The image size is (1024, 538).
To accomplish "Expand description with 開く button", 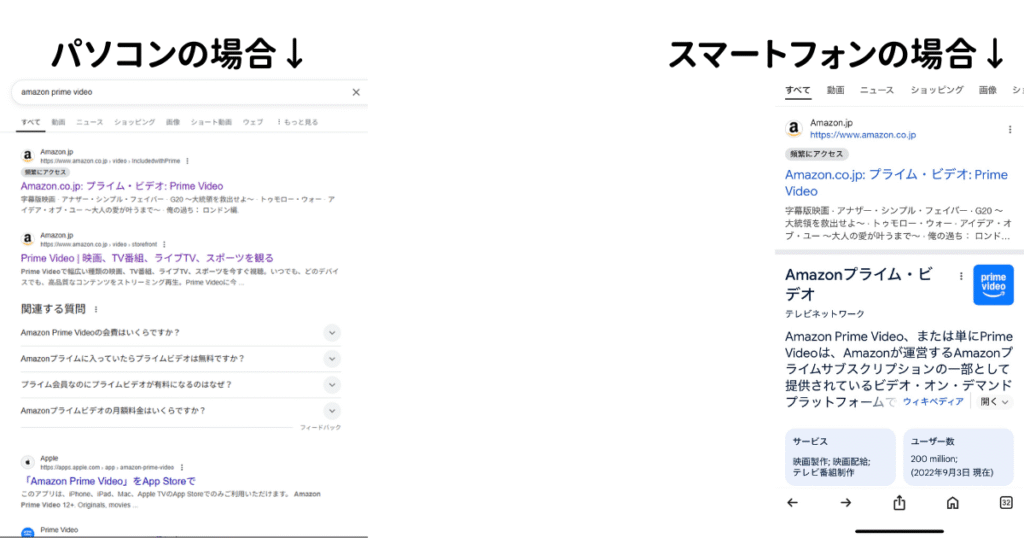I will pos(994,402).
